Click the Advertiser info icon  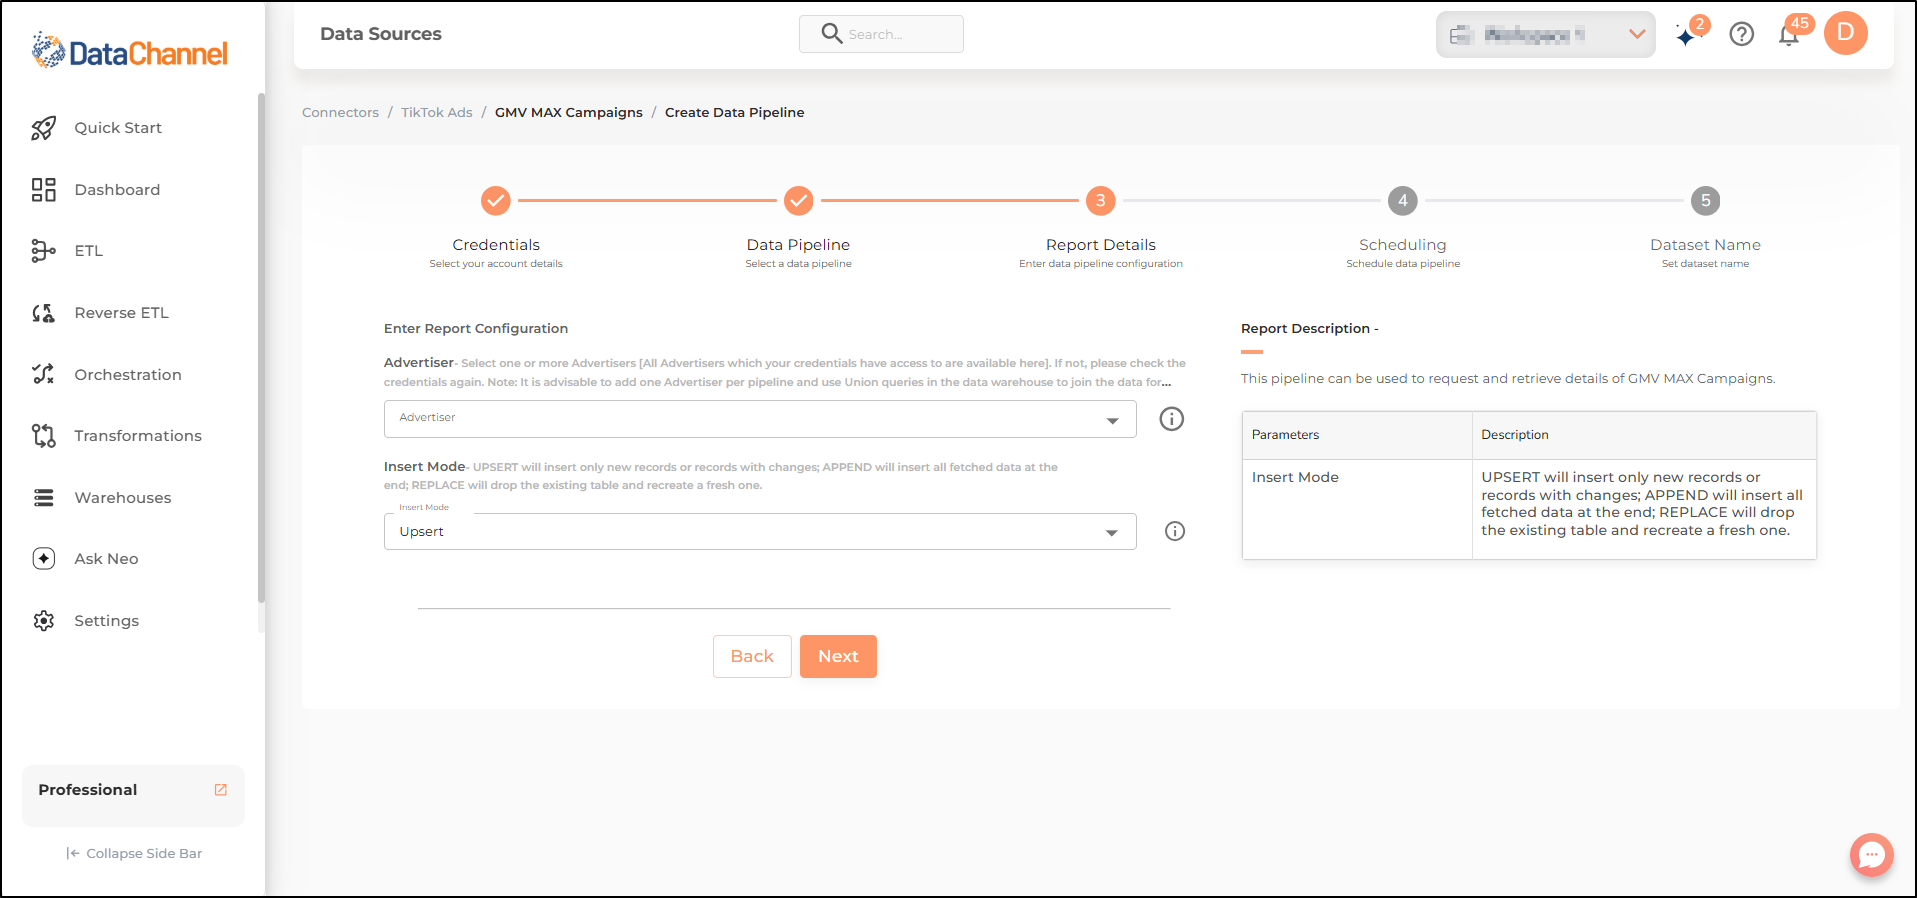tap(1171, 419)
